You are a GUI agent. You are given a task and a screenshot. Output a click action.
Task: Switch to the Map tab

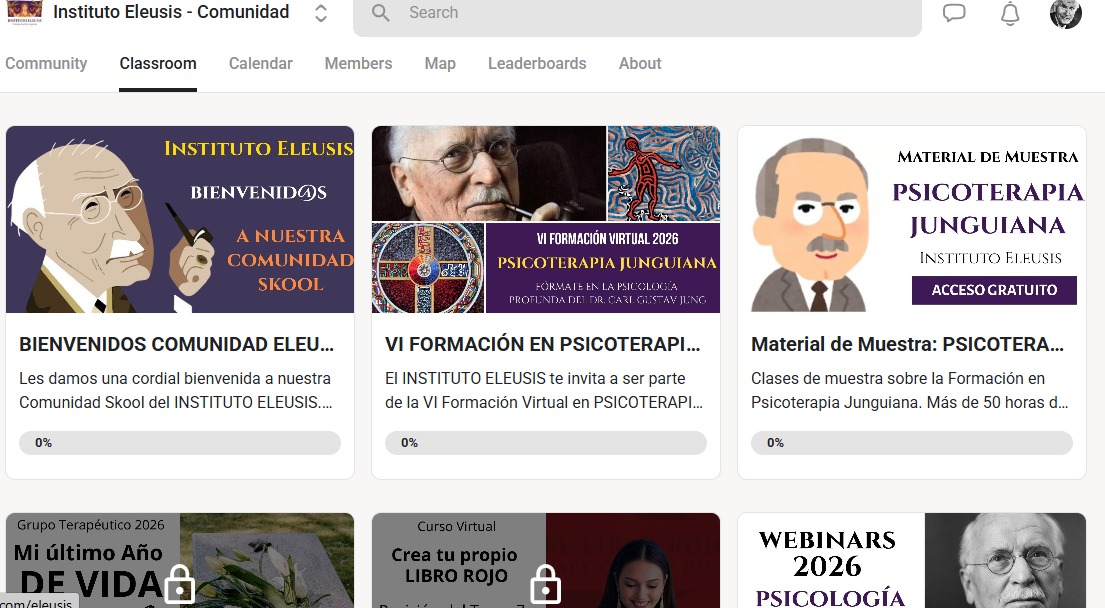(x=440, y=63)
